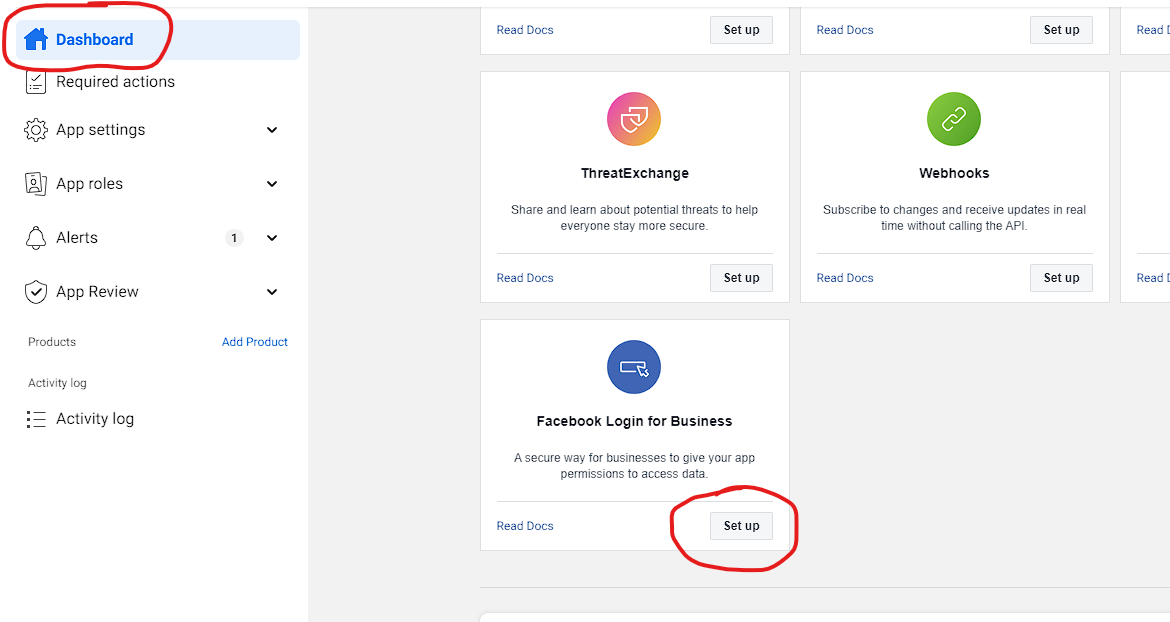Click the small Activity log section heading
The width and height of the screenshot is (1170, 622).
pyautogui.click(x=57, y=383)
